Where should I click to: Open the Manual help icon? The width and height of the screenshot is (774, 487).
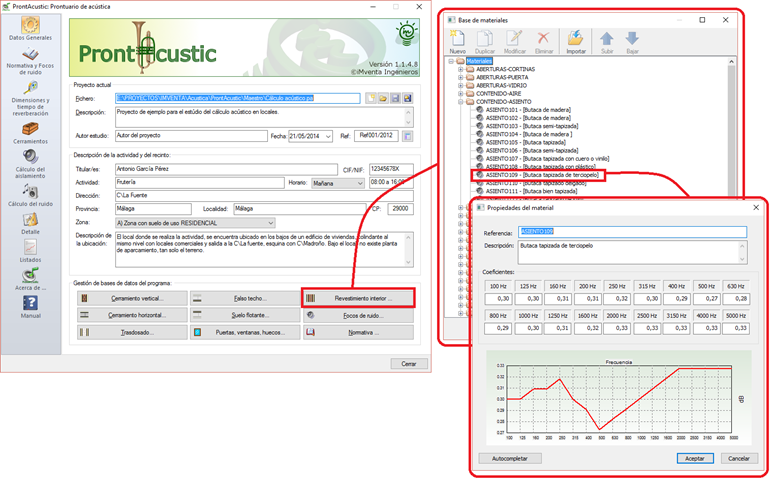click(30, 306)
